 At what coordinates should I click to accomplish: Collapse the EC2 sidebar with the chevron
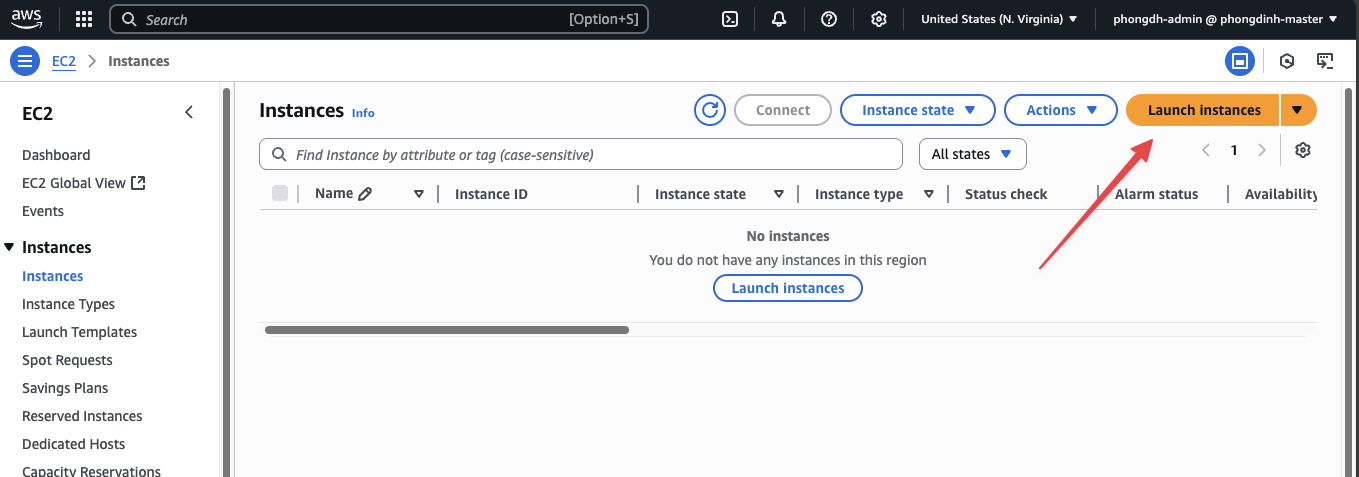pyautogui.click(x=189, y=113)
